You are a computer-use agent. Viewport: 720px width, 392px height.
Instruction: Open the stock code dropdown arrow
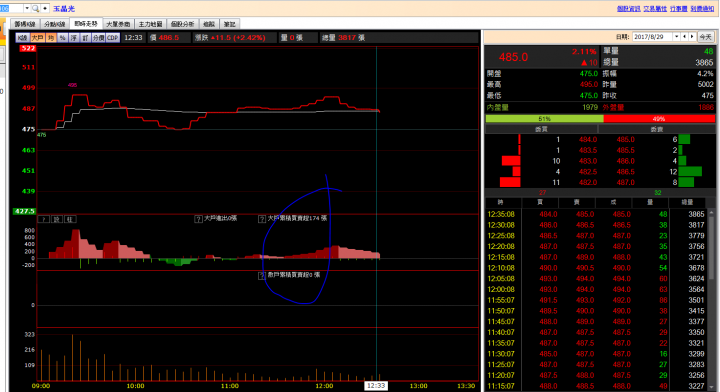[x=27, y=8]
